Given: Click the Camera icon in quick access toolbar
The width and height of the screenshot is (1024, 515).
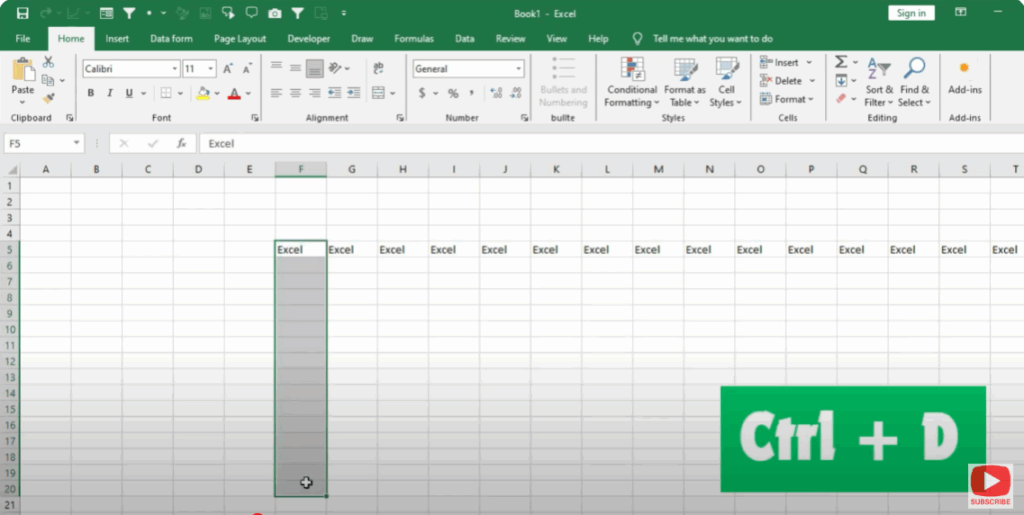Looking at the screenshot, I should tap(275, 13).
